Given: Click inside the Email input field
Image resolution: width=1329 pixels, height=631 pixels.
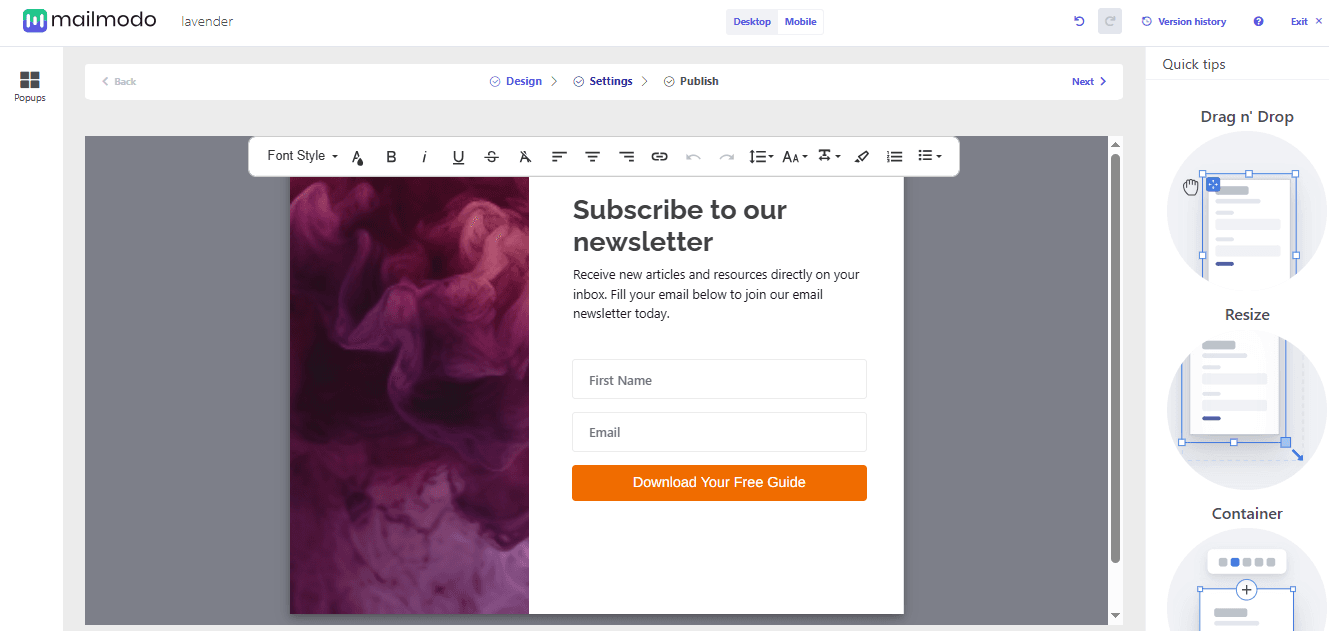Looking at the screenshot, I should pyautogui.click(x=719, y=432).
